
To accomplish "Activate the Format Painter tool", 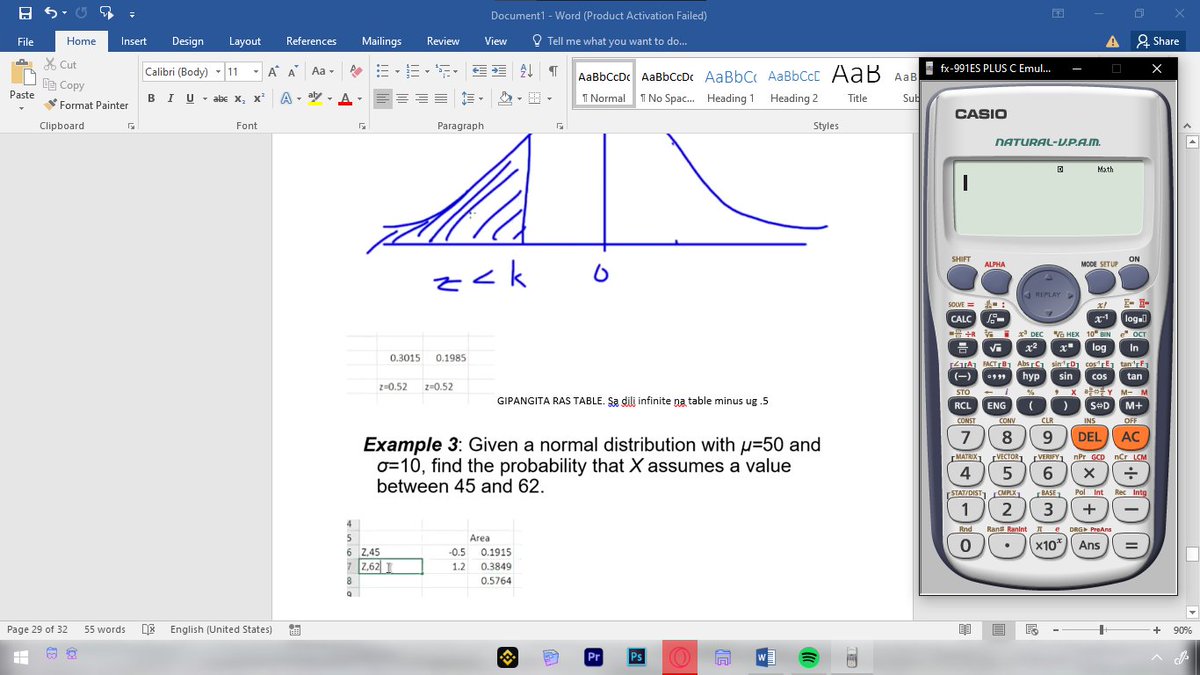I will 85,105.
